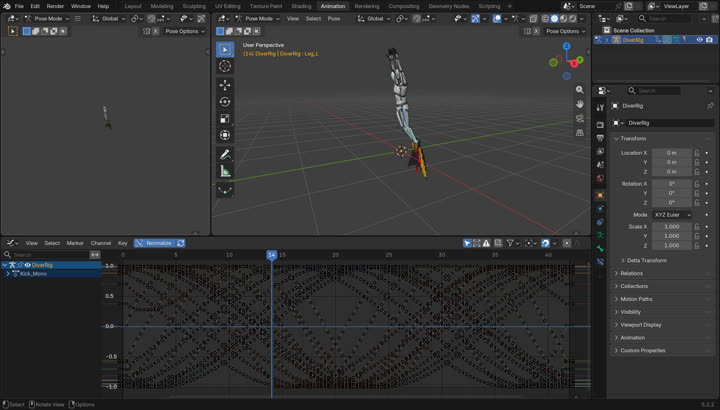The image size is (720, 410).
Task: Toggle Normalize in graph editor
Action: [x=154, y=243]
